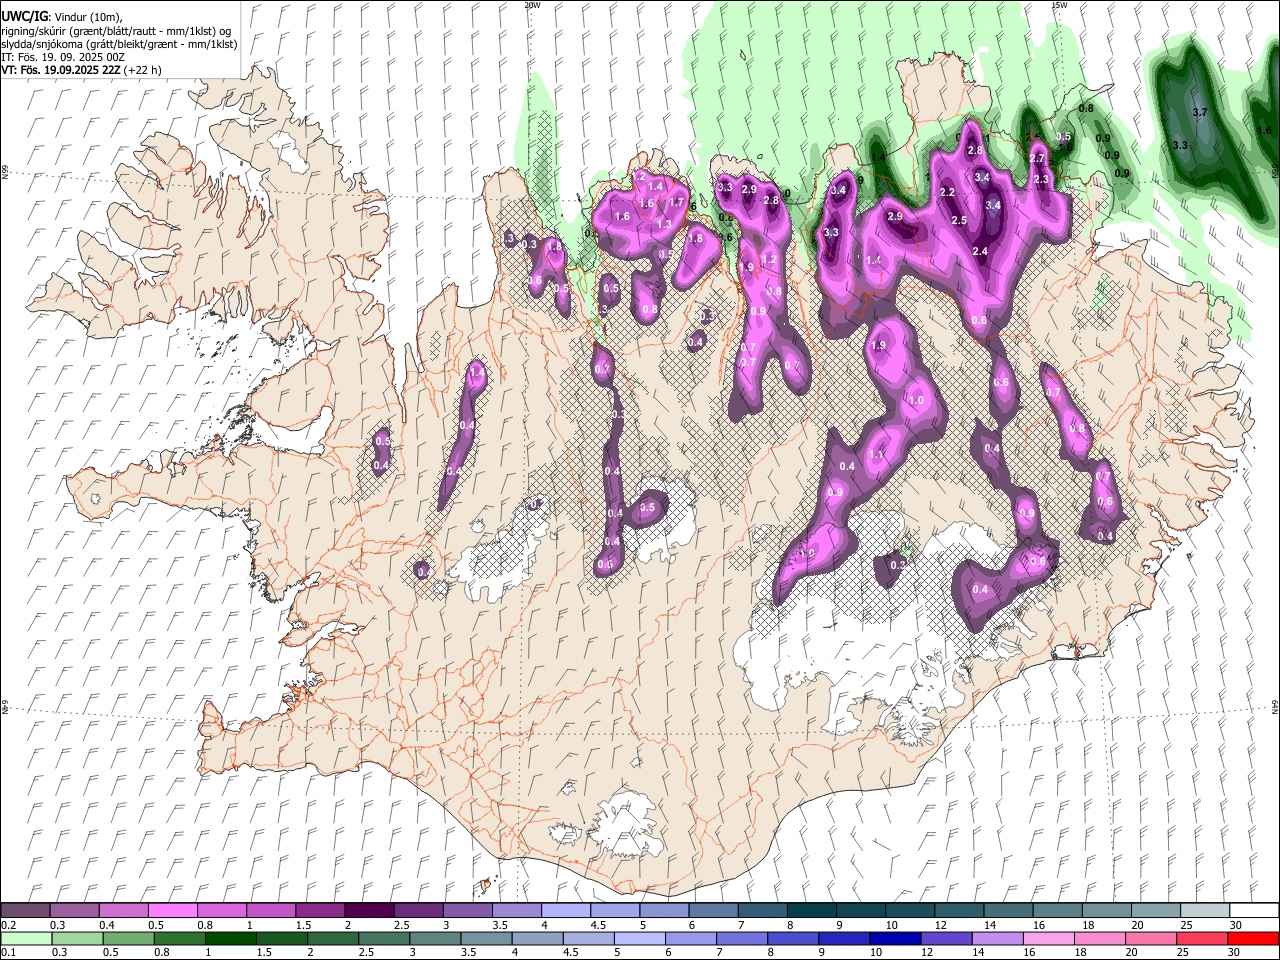The width and height of the screenshot is (1280, 960).
Task: Click the '2.2' precipitation value on the map
Action: [x=948, y=192]
